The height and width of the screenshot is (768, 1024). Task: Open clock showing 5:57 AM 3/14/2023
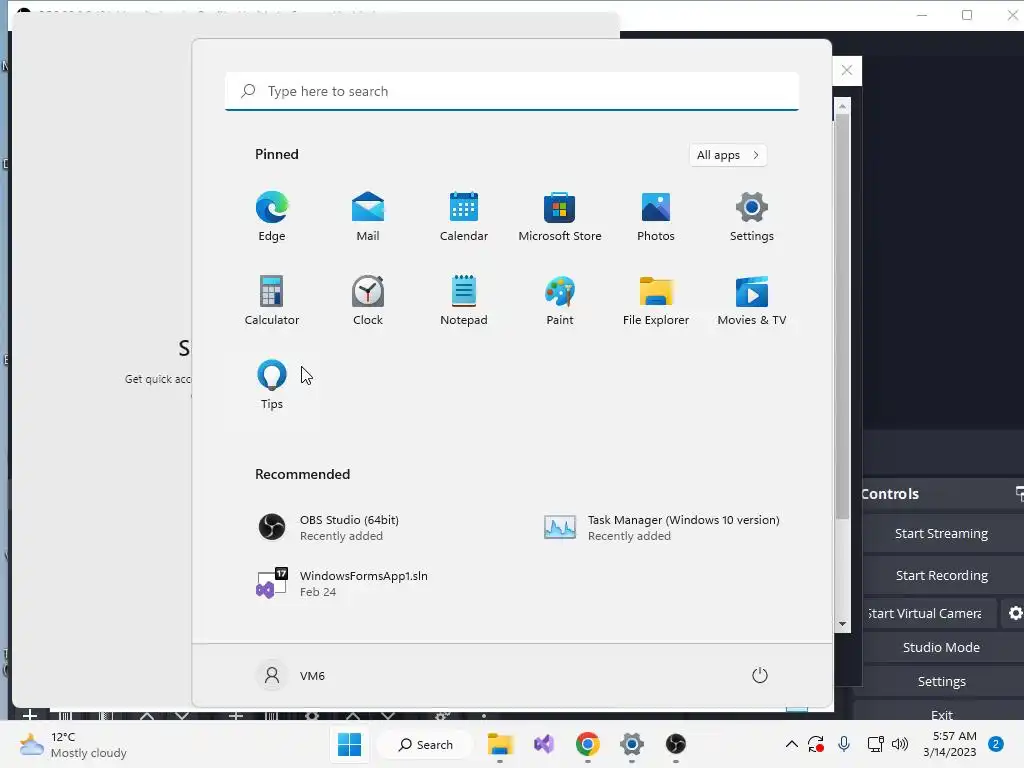point(950,744)
